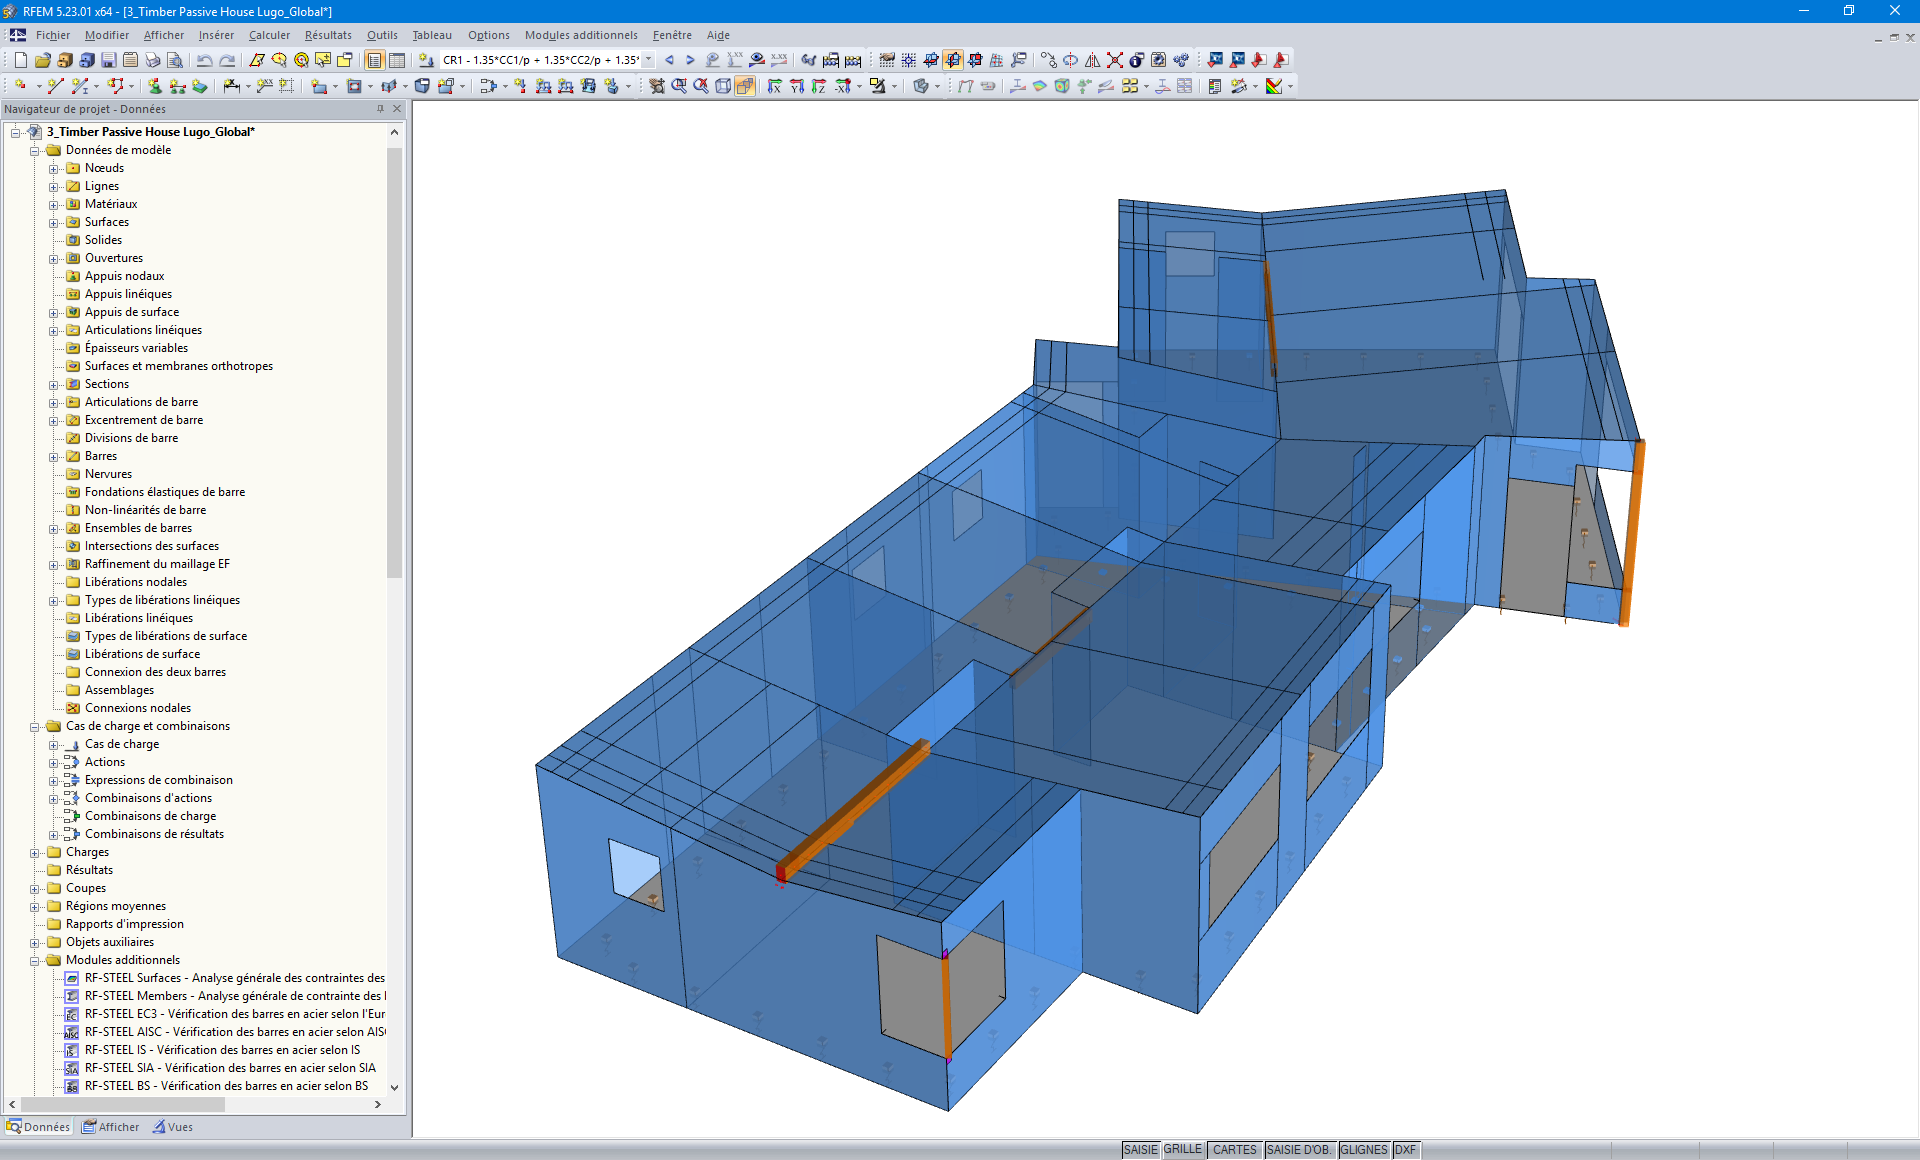Toggle SAISIE mode at bottom
This screenshot has width=1920, height=1160.
click(x=1140, y=1149)
